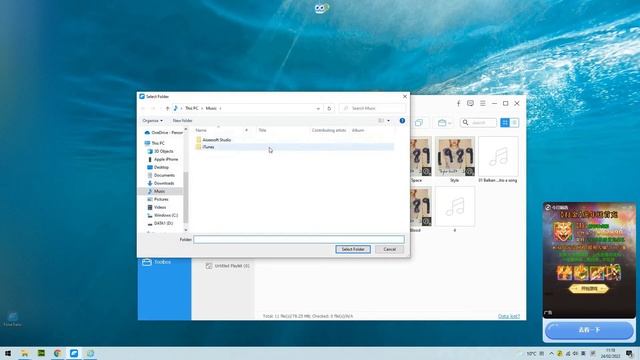Select the Space song thumbnail
Viewport: 640px width, 360px height.
coord(420,157)
